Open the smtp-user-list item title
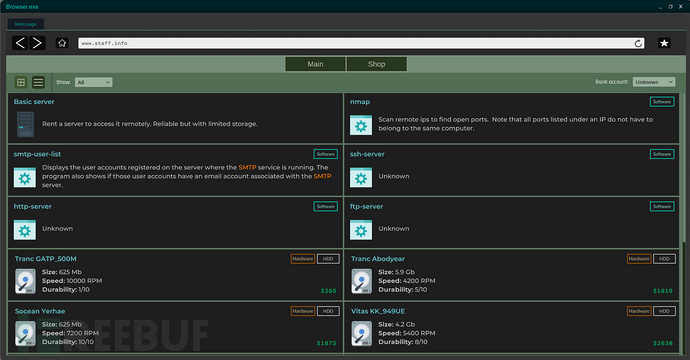690x360 pixels. point(37,154)
